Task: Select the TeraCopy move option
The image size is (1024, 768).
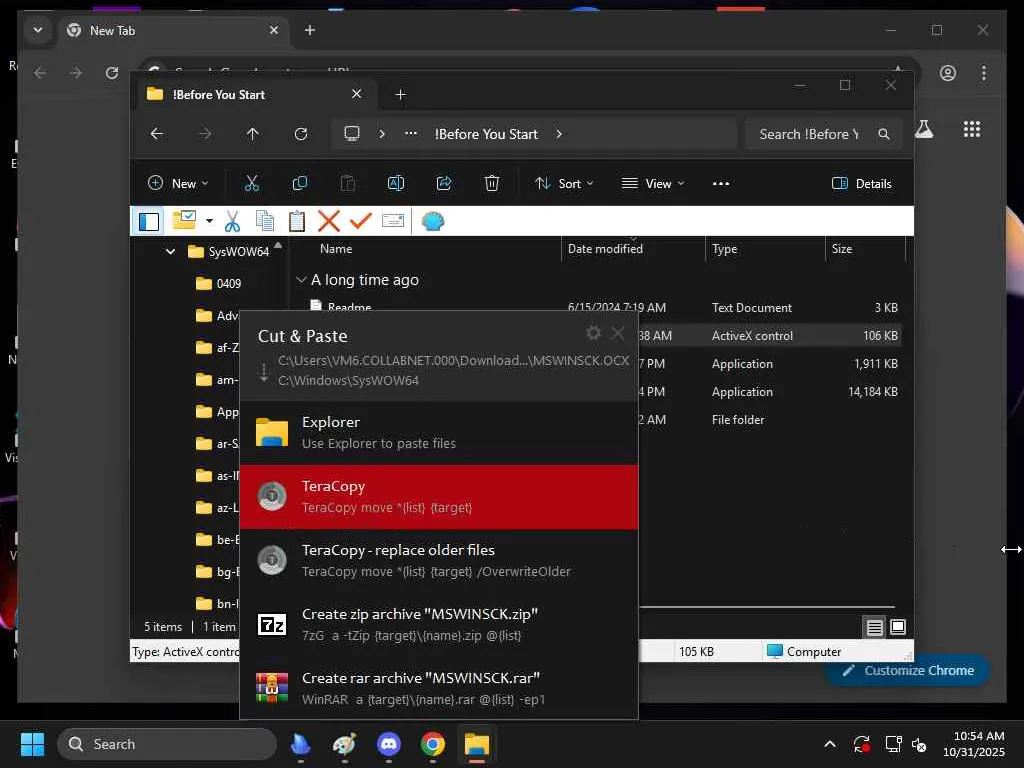Action: (439, 496)
